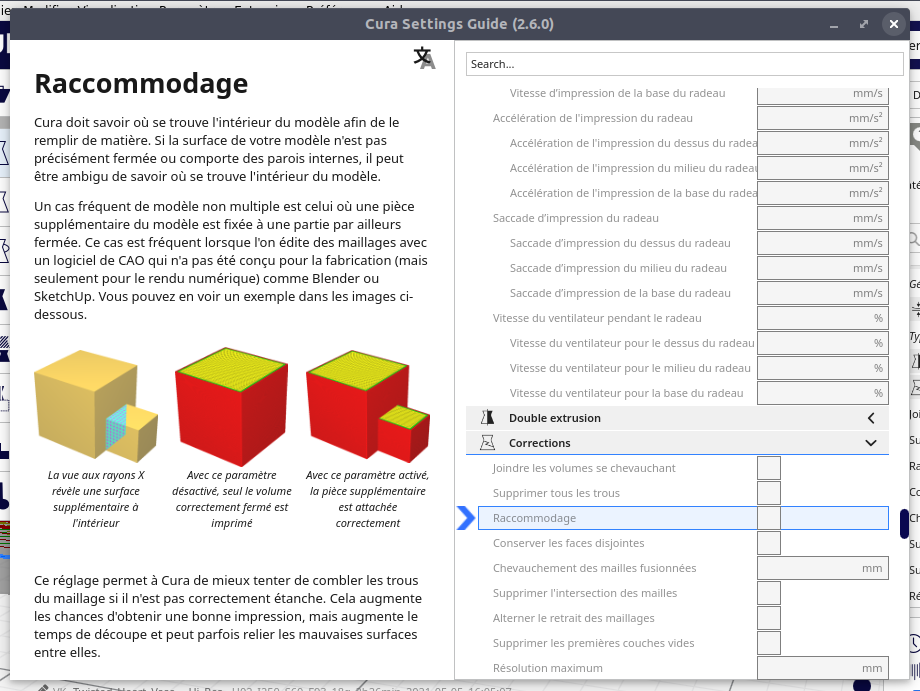Click 'Chevauchement des mailles fusionnées' value field
The width and height of the screenshot is (920, 691).
tap(823, 568)
